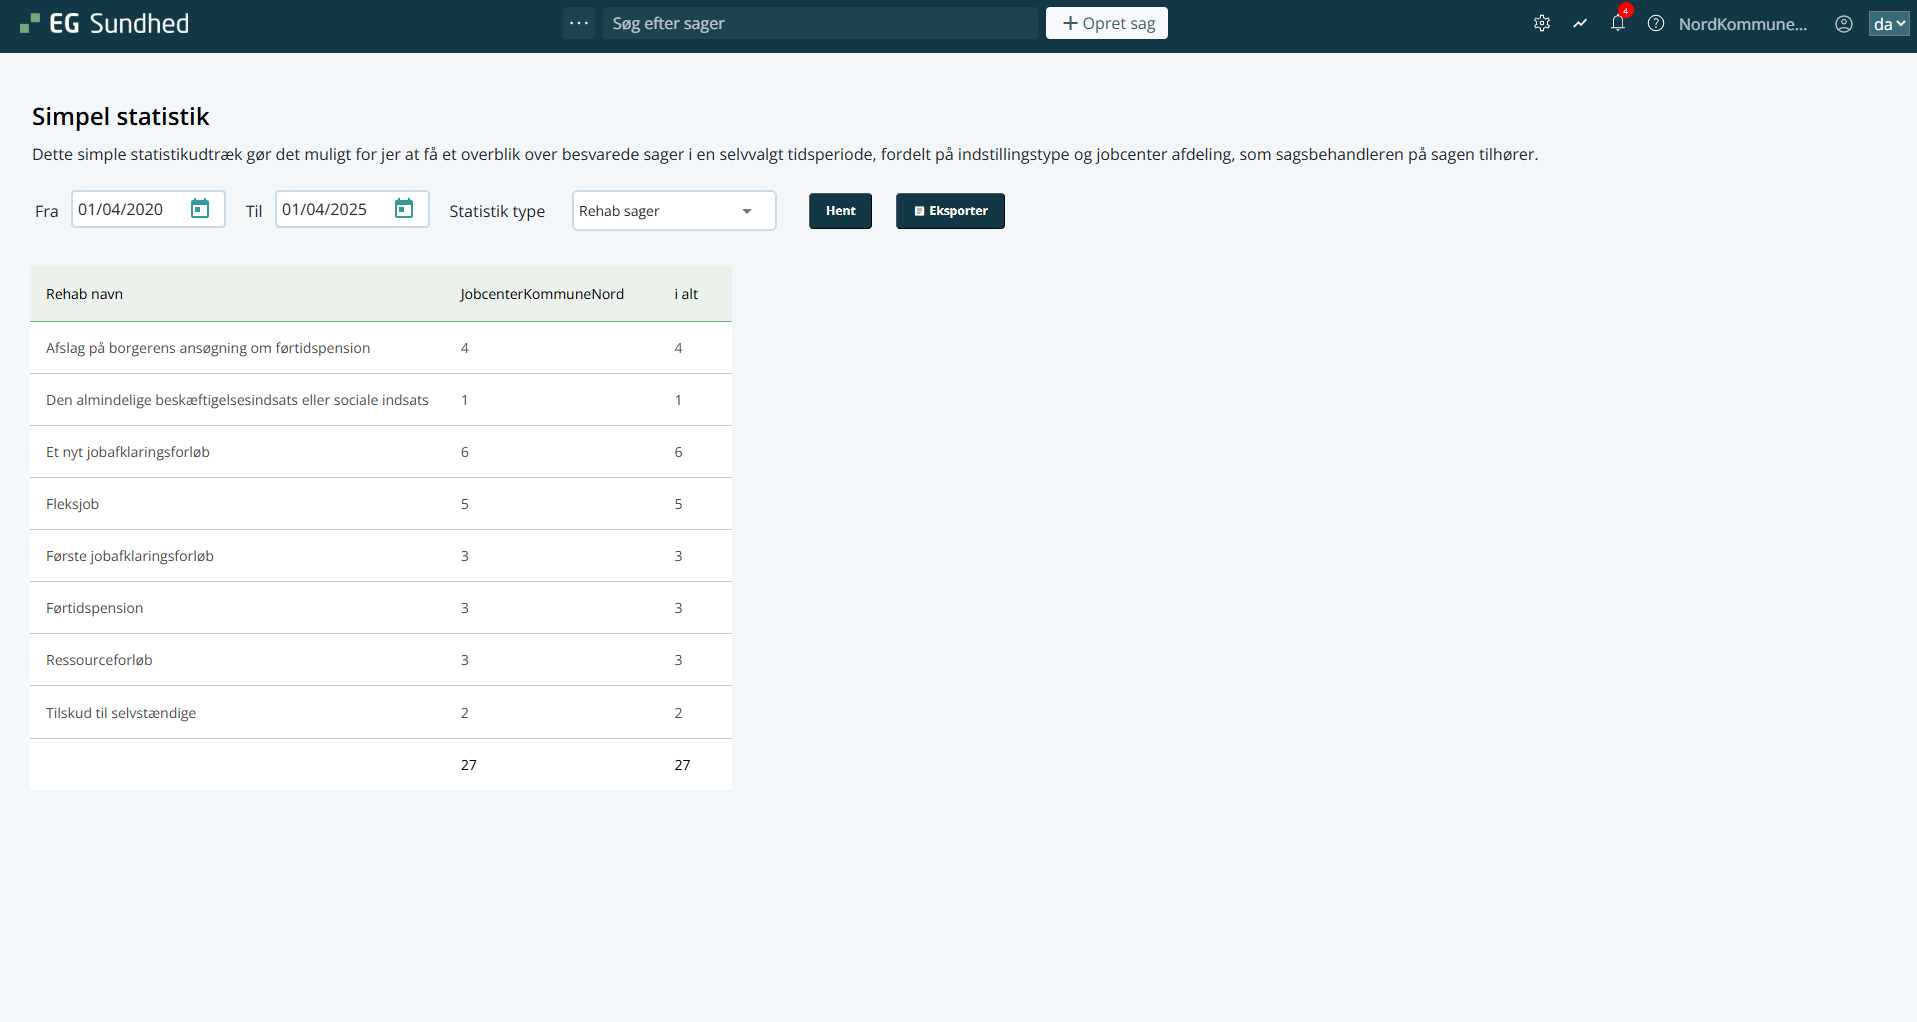
Task: Open the 'da' language selector
Action: [1889, 24]
